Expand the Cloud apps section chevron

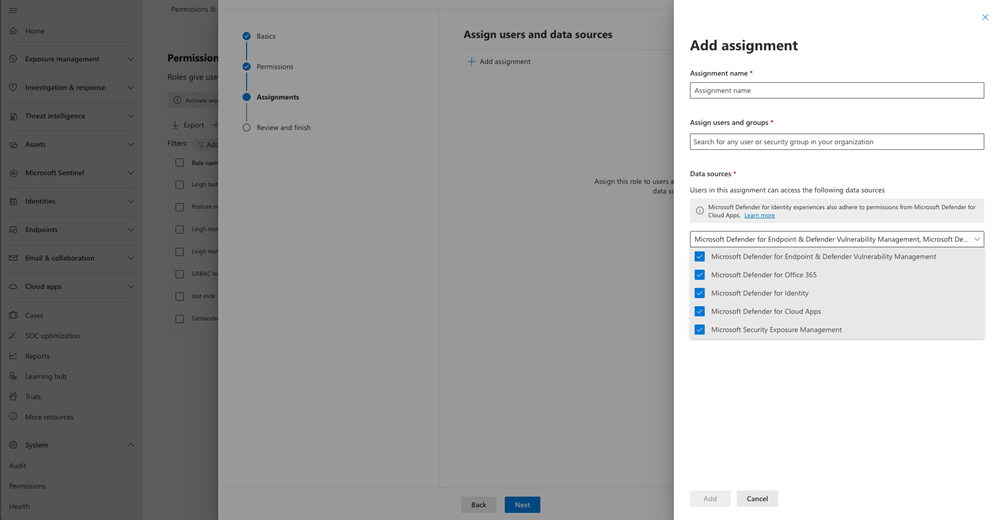(x=131, y=286)
